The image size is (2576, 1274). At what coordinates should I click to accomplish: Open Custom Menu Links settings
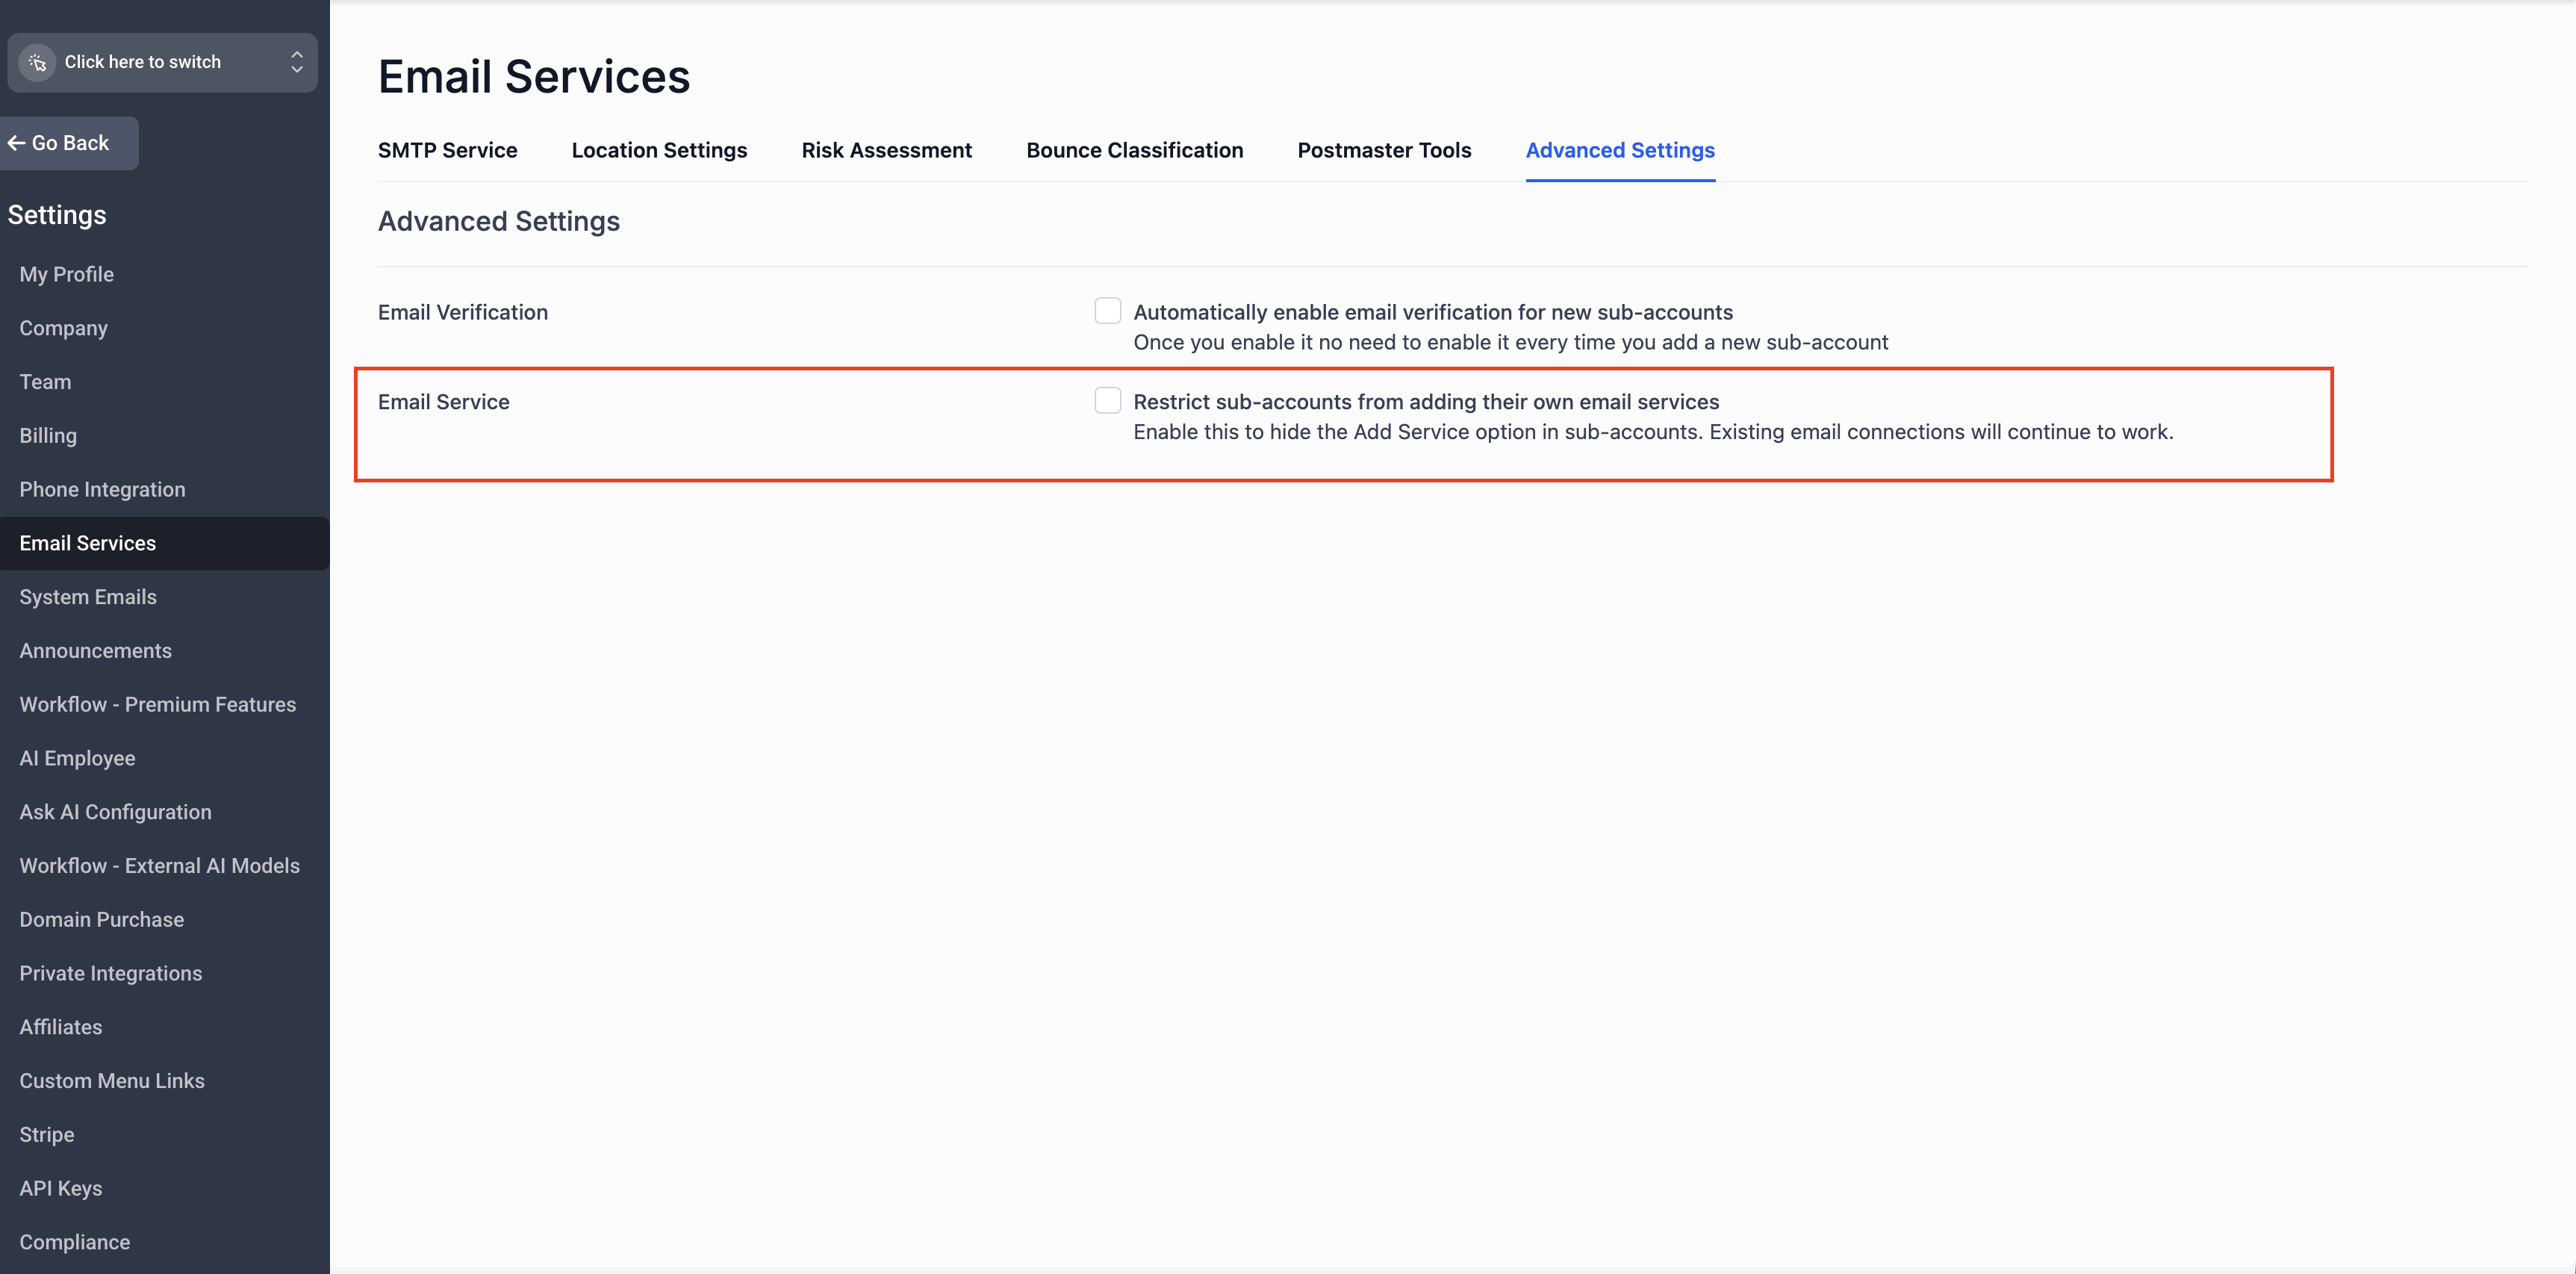pyautogui.click(x=112, y=1081)
